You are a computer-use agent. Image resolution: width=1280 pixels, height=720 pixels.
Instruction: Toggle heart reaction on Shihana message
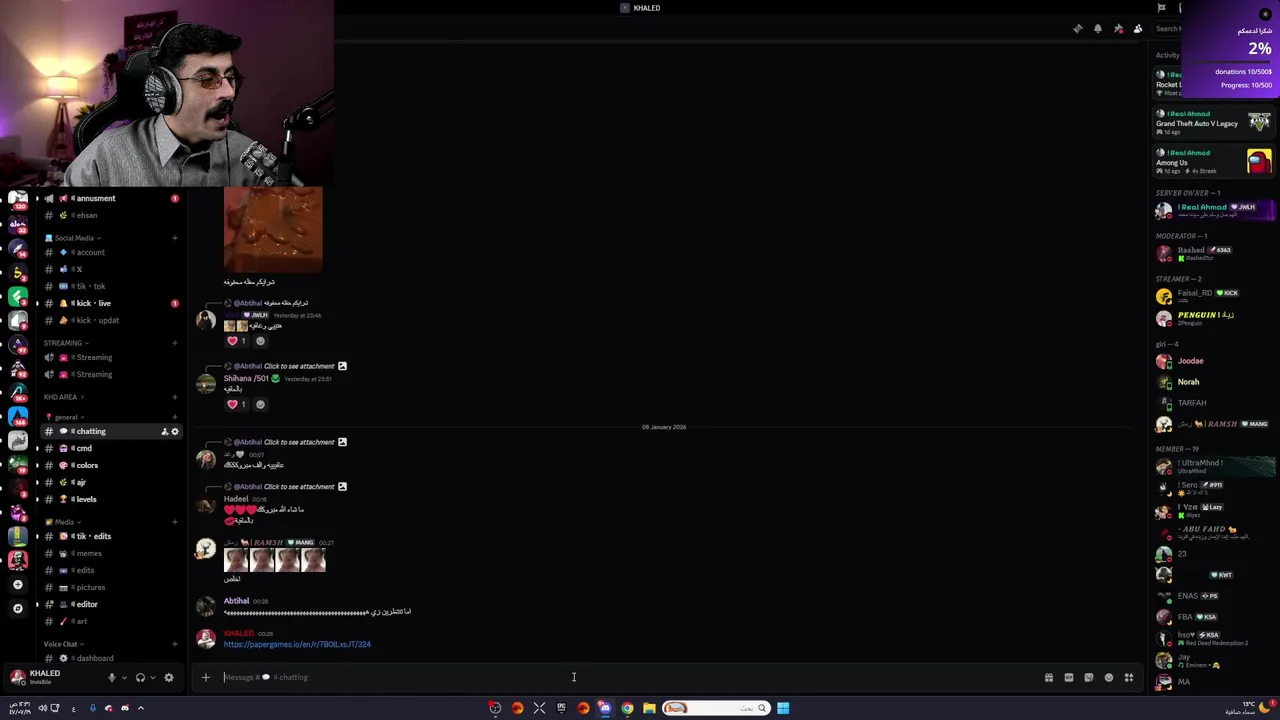coord(237,404)
